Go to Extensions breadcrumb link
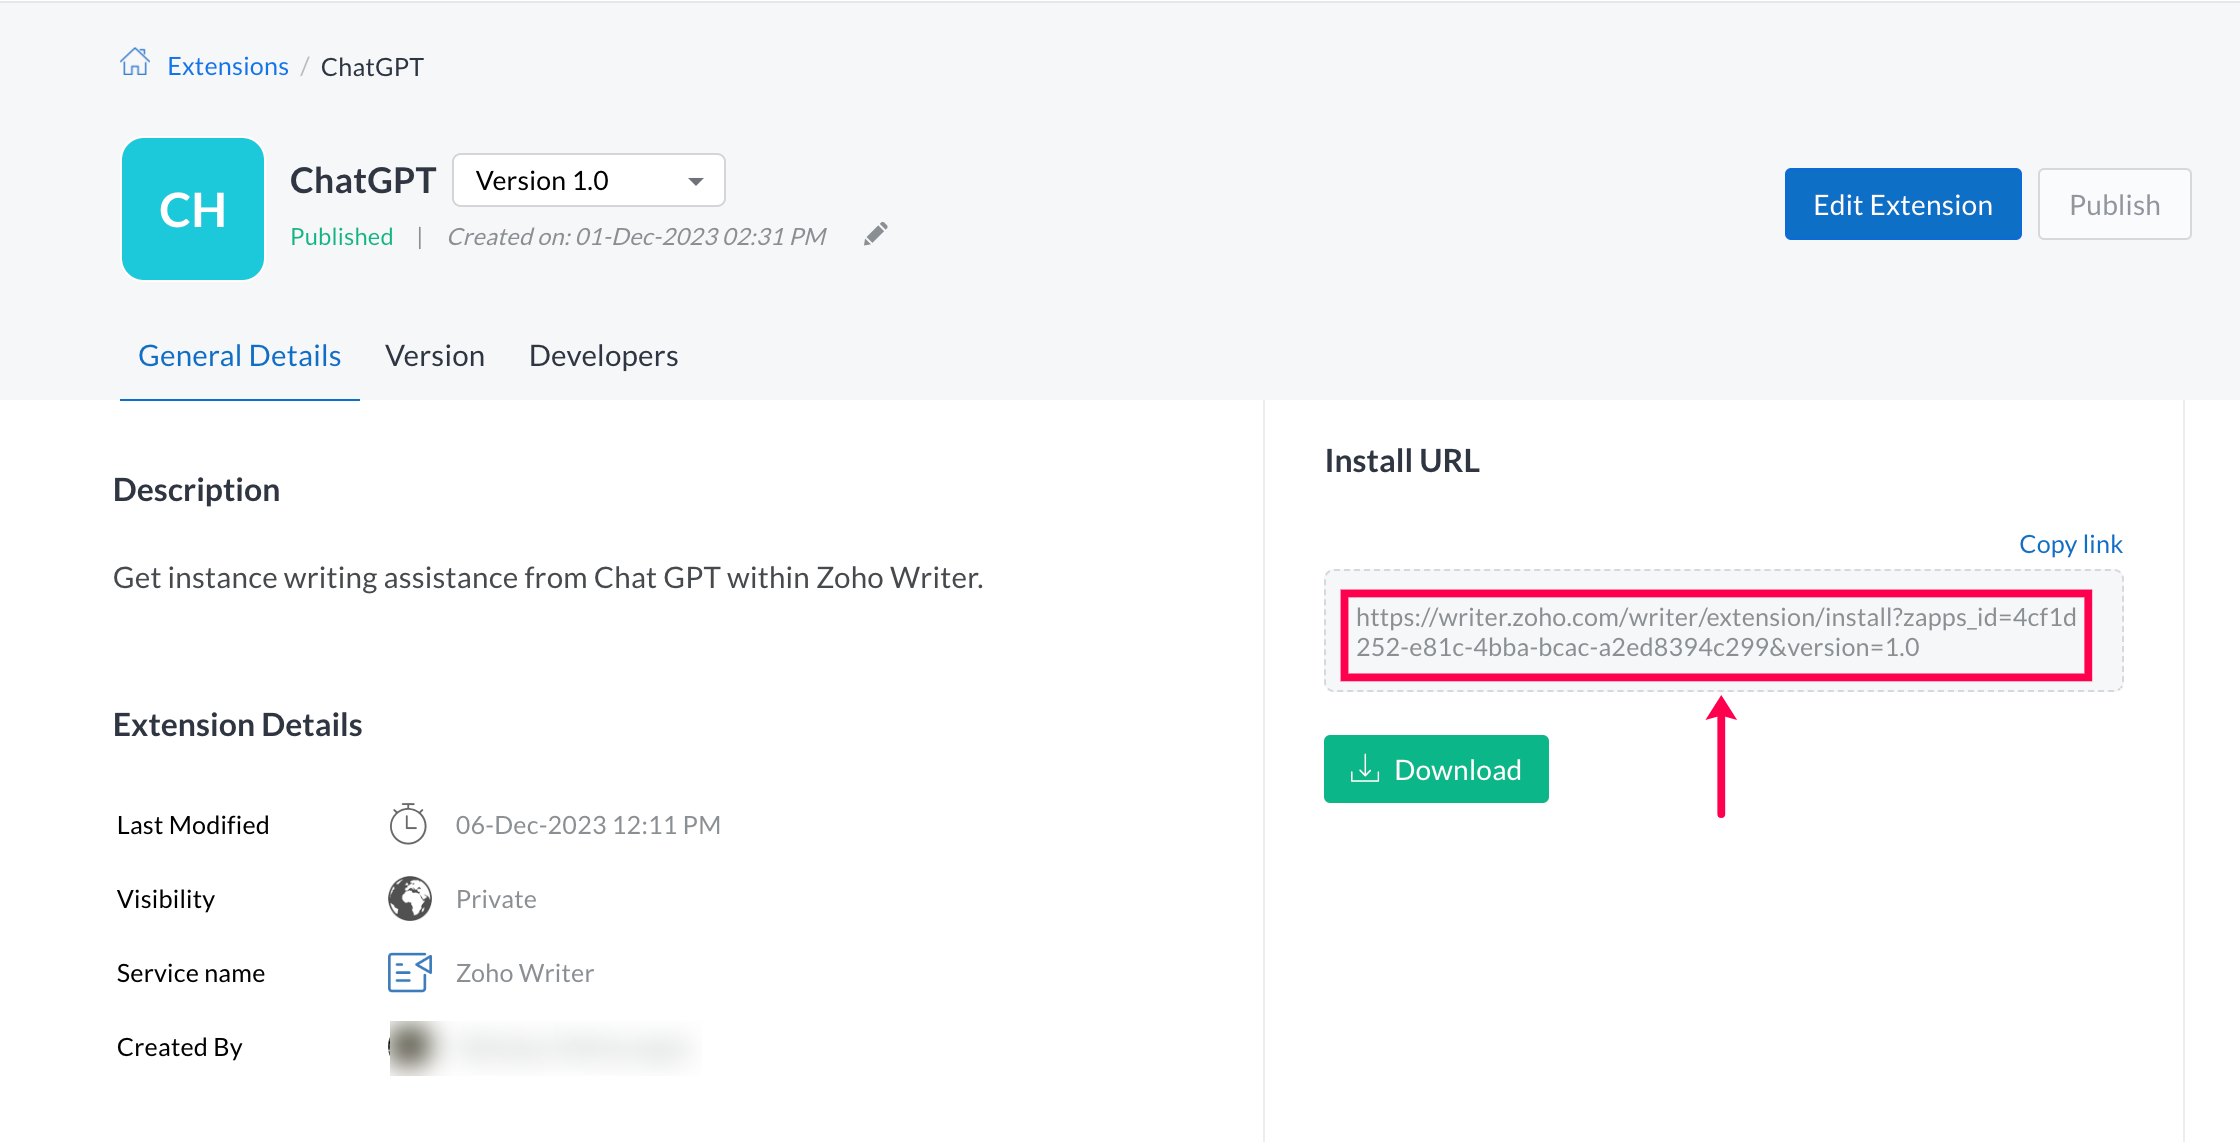The width and height of the screenshot is (2240, 1142). (228, 66)
